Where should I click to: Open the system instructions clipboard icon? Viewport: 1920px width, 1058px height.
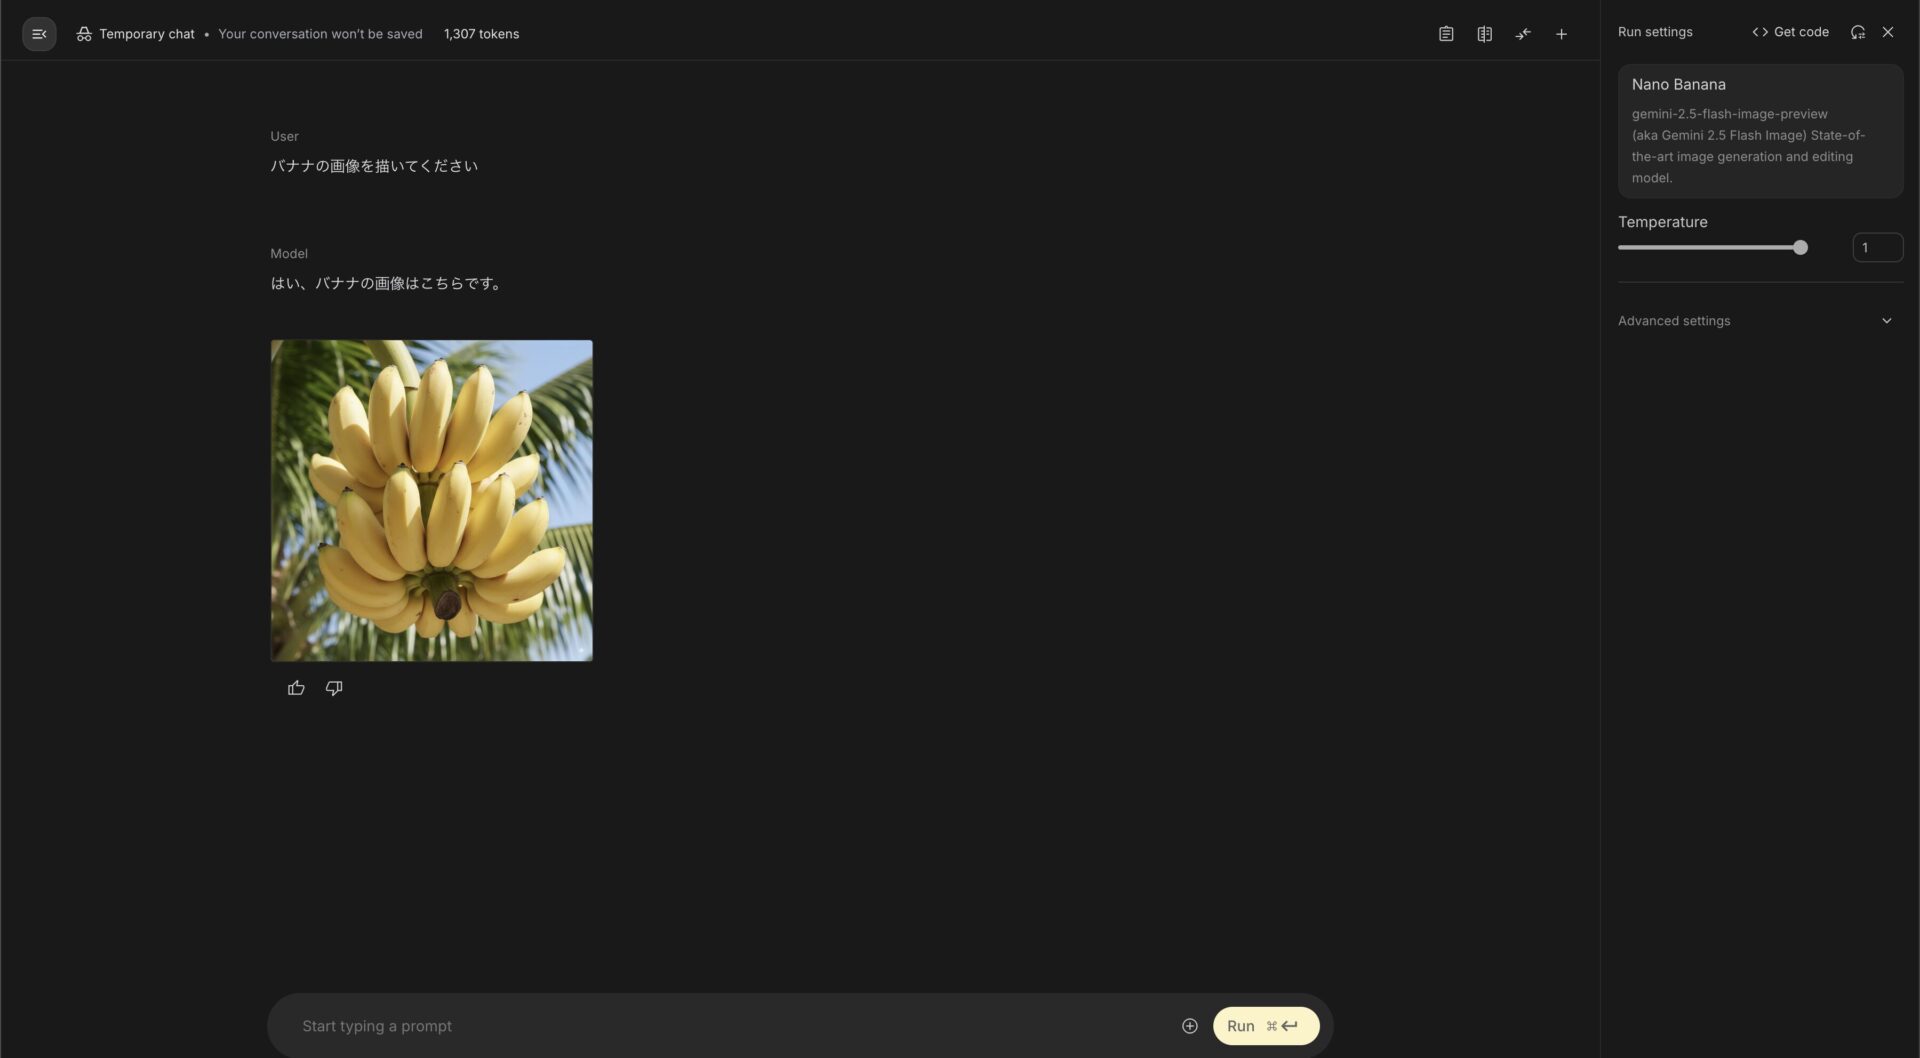(x=1445, y=33)
